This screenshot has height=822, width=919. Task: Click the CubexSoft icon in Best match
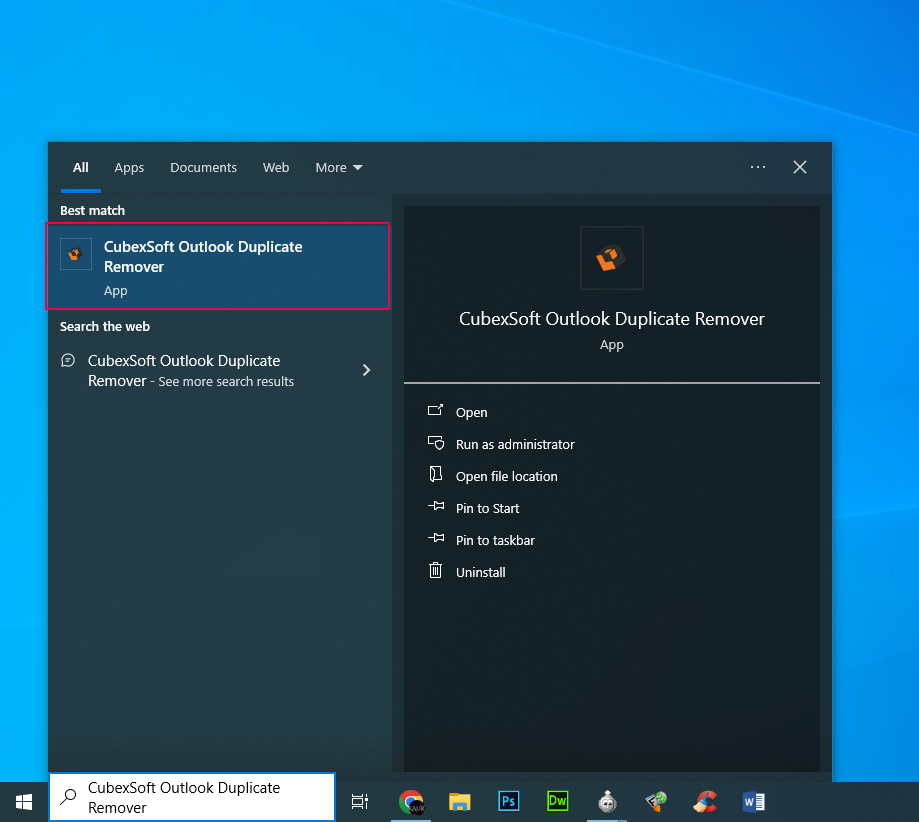pos(76,254)
